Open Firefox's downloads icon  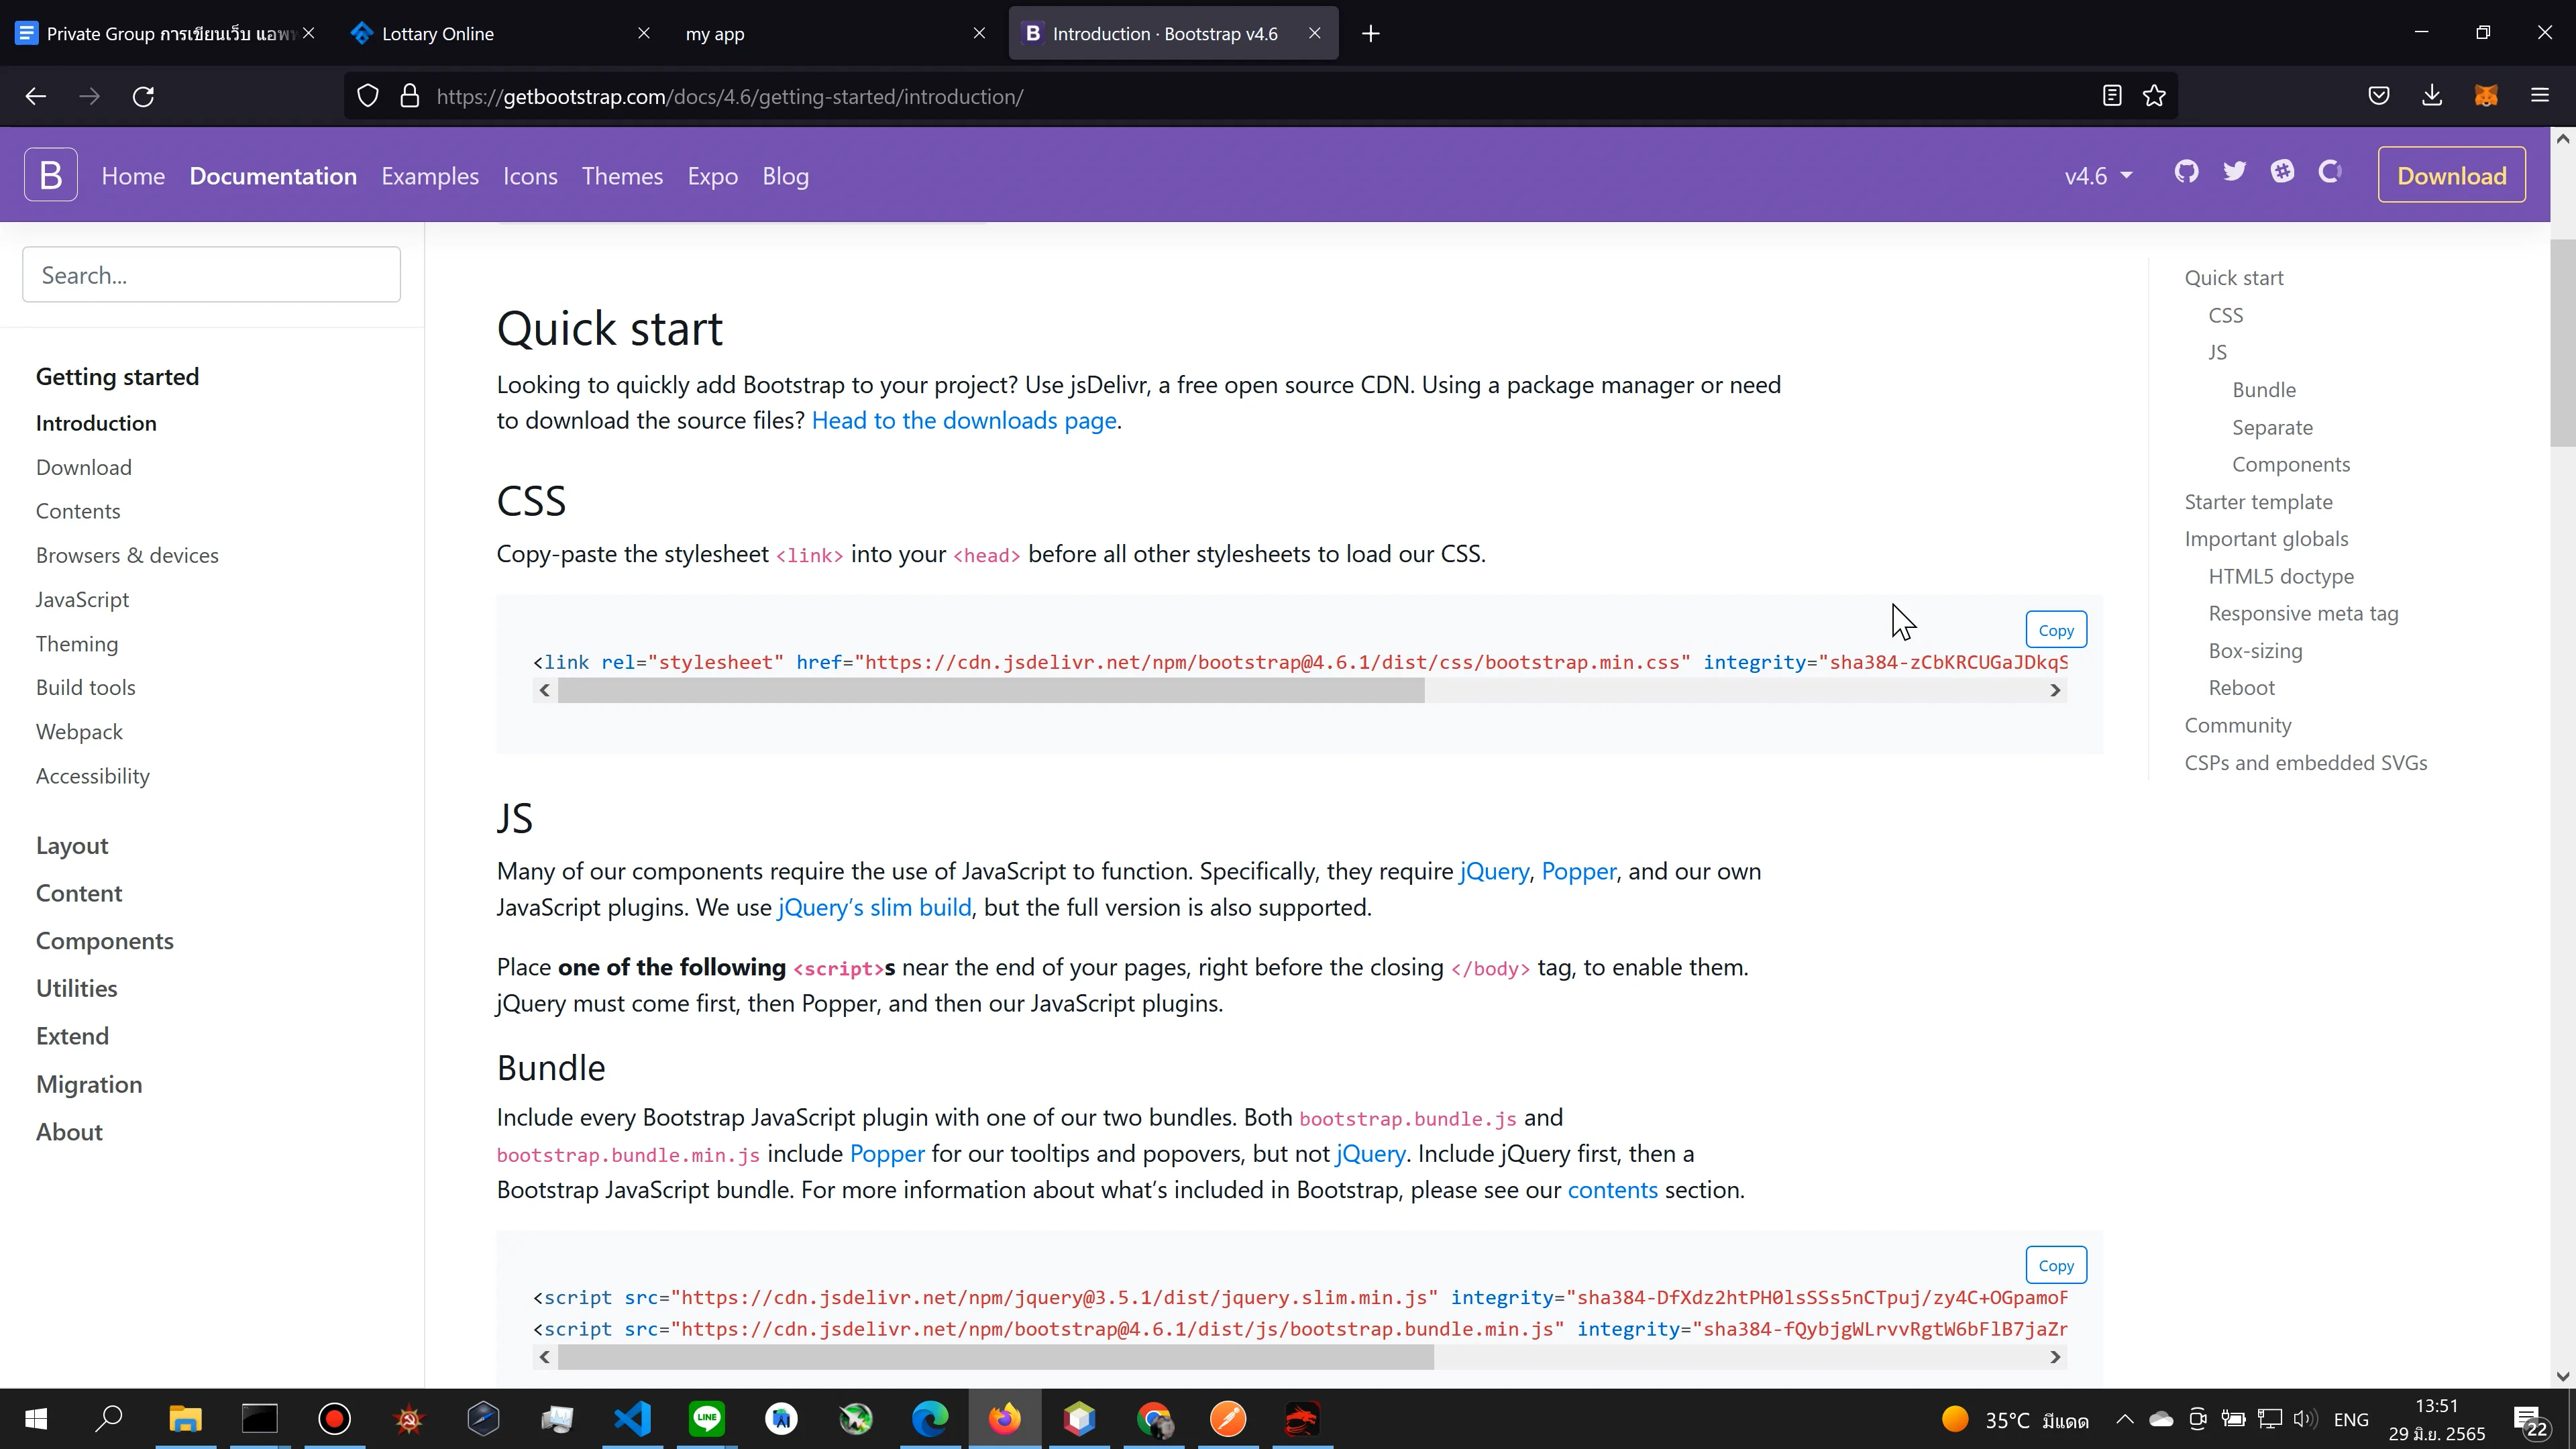(x=2432, y=96)
